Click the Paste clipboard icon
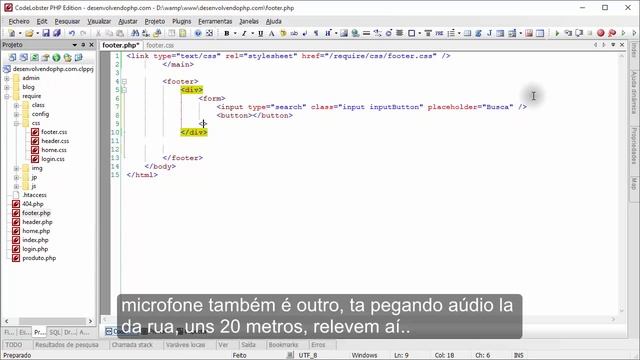This screenshot has width=640, height=360. pos(120,33)
